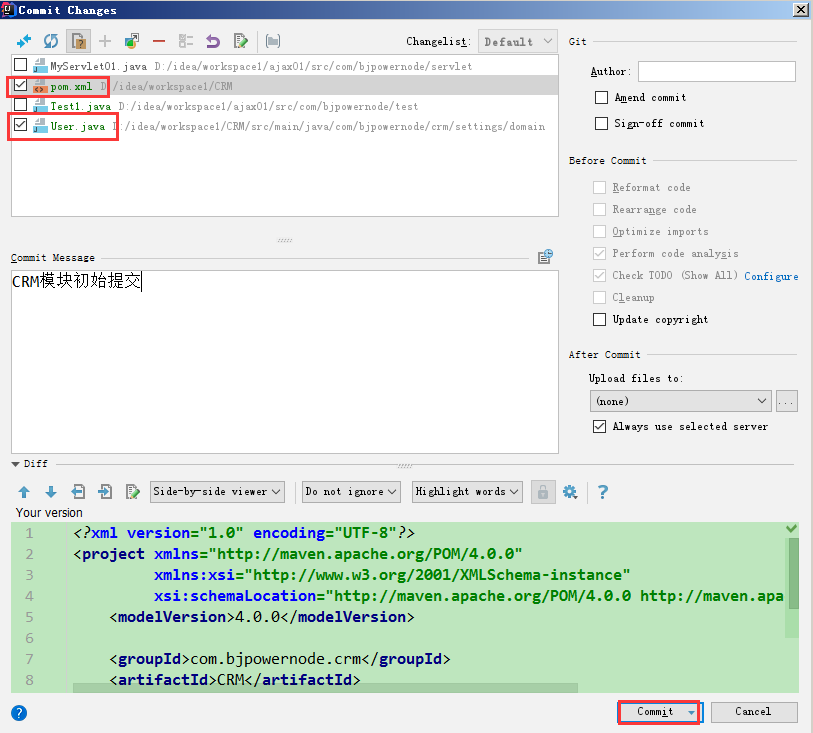The image size is (813, 733).
Task: Open the Commit button dropdown arrow
Action: pyautogui.click(x=691, y=713)
